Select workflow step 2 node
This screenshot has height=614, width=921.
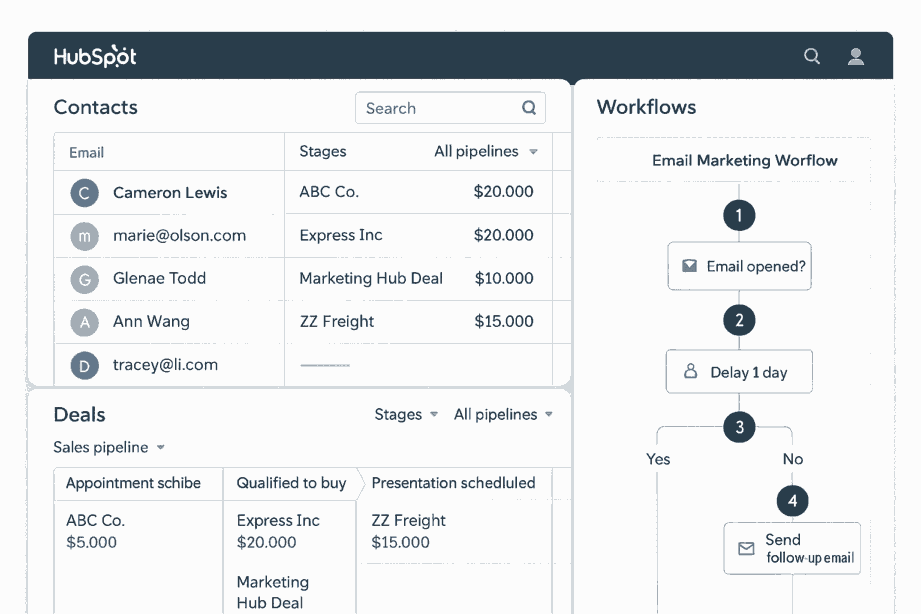click(x=739, y=320)
